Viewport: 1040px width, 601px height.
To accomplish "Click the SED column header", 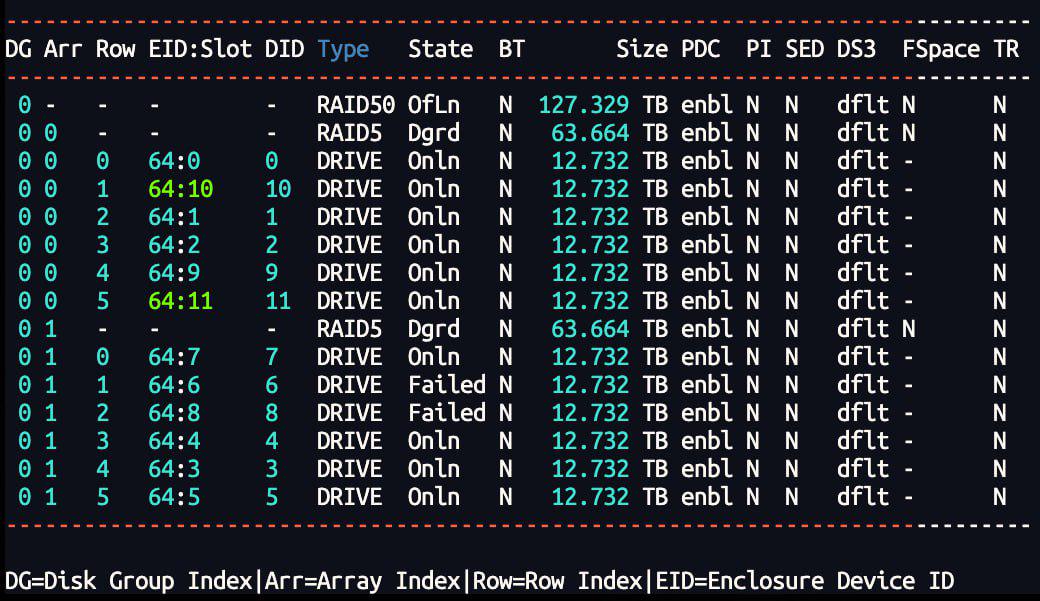I will pyautogui.click(x=804, y=49).
